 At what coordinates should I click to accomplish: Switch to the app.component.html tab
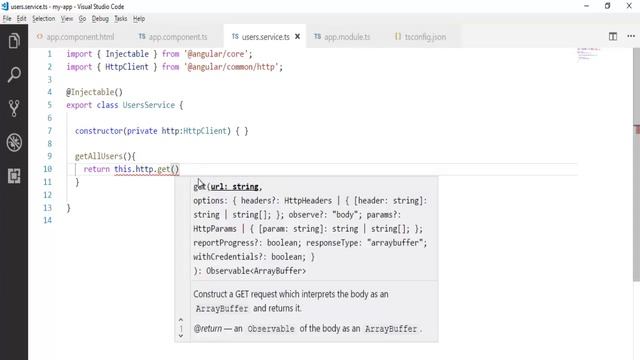tap(76, 37)
